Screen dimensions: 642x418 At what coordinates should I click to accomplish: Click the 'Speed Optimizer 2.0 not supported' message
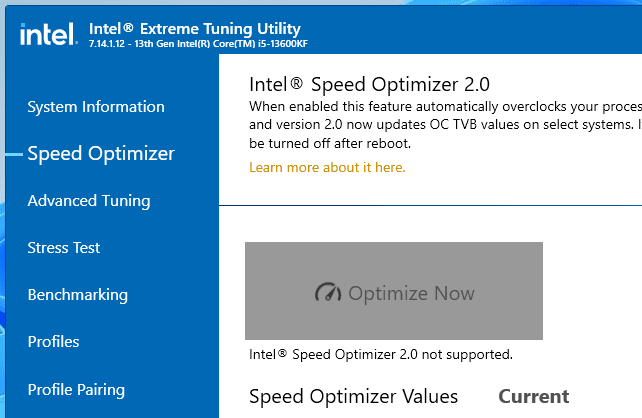click(x=381, y=355)
